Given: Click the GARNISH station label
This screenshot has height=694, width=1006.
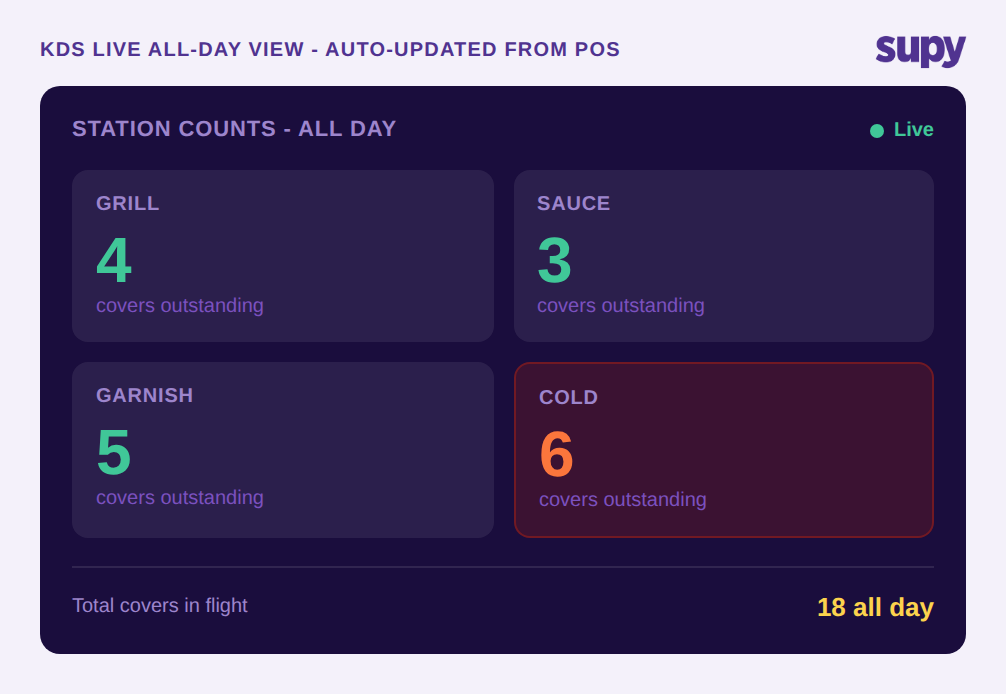Looking at the screenshot, I should (x=144, y=395).
